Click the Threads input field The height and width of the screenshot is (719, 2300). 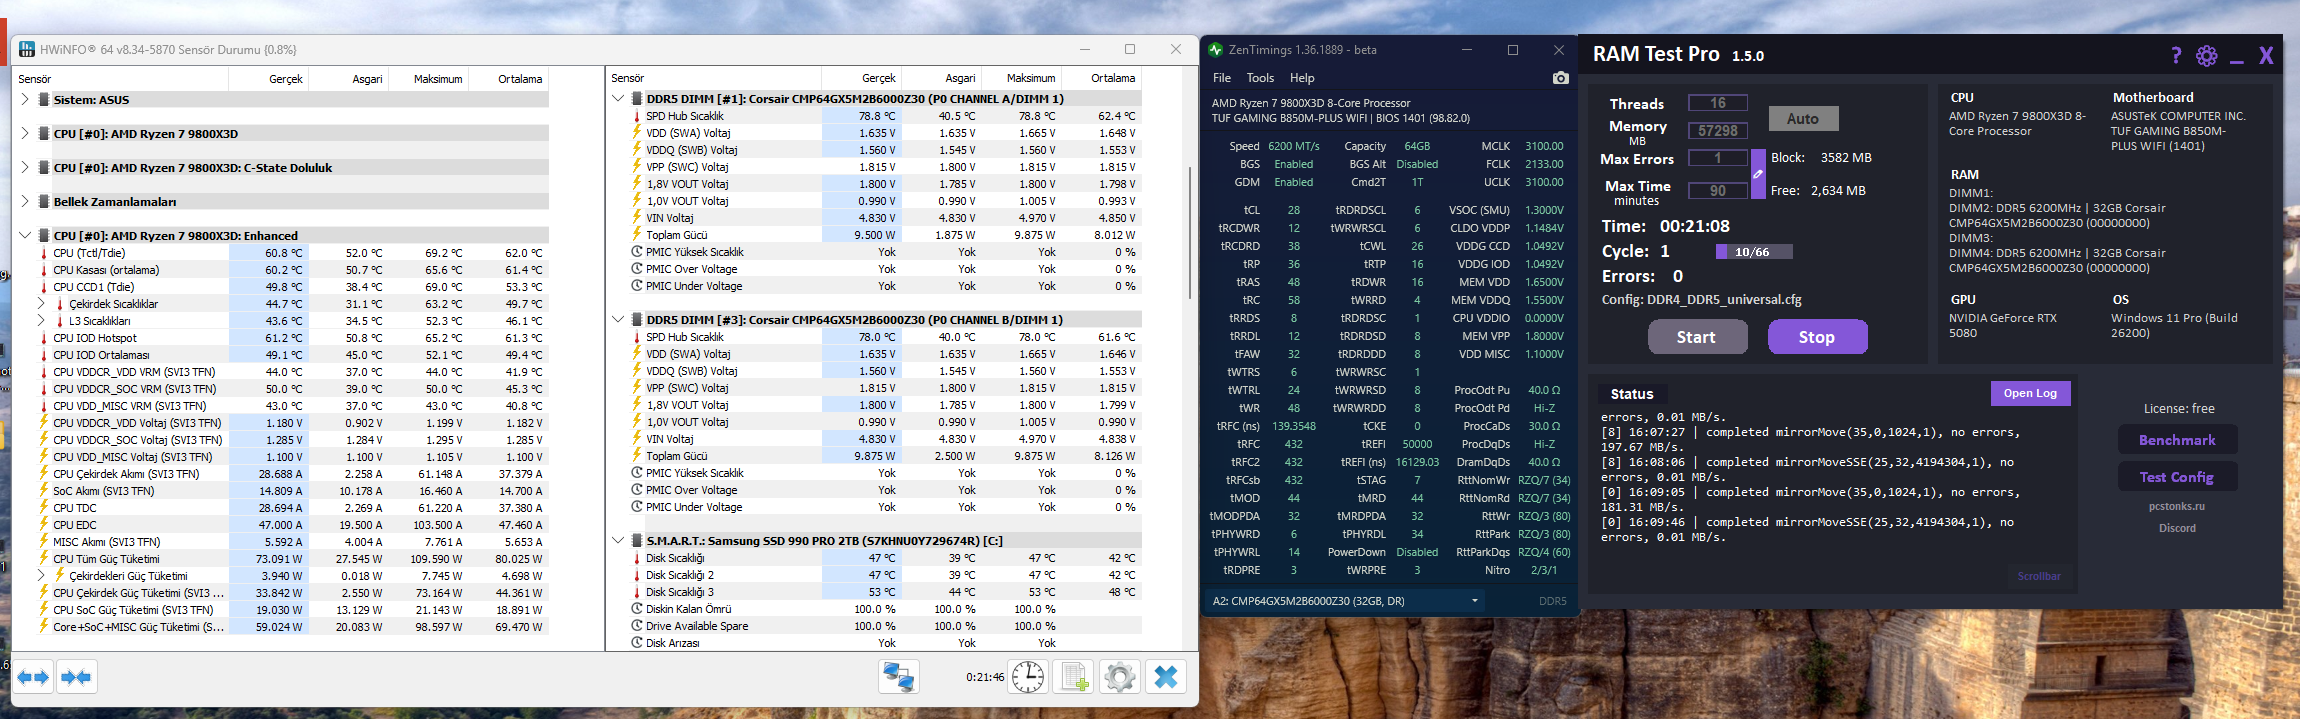(1718, 103)
